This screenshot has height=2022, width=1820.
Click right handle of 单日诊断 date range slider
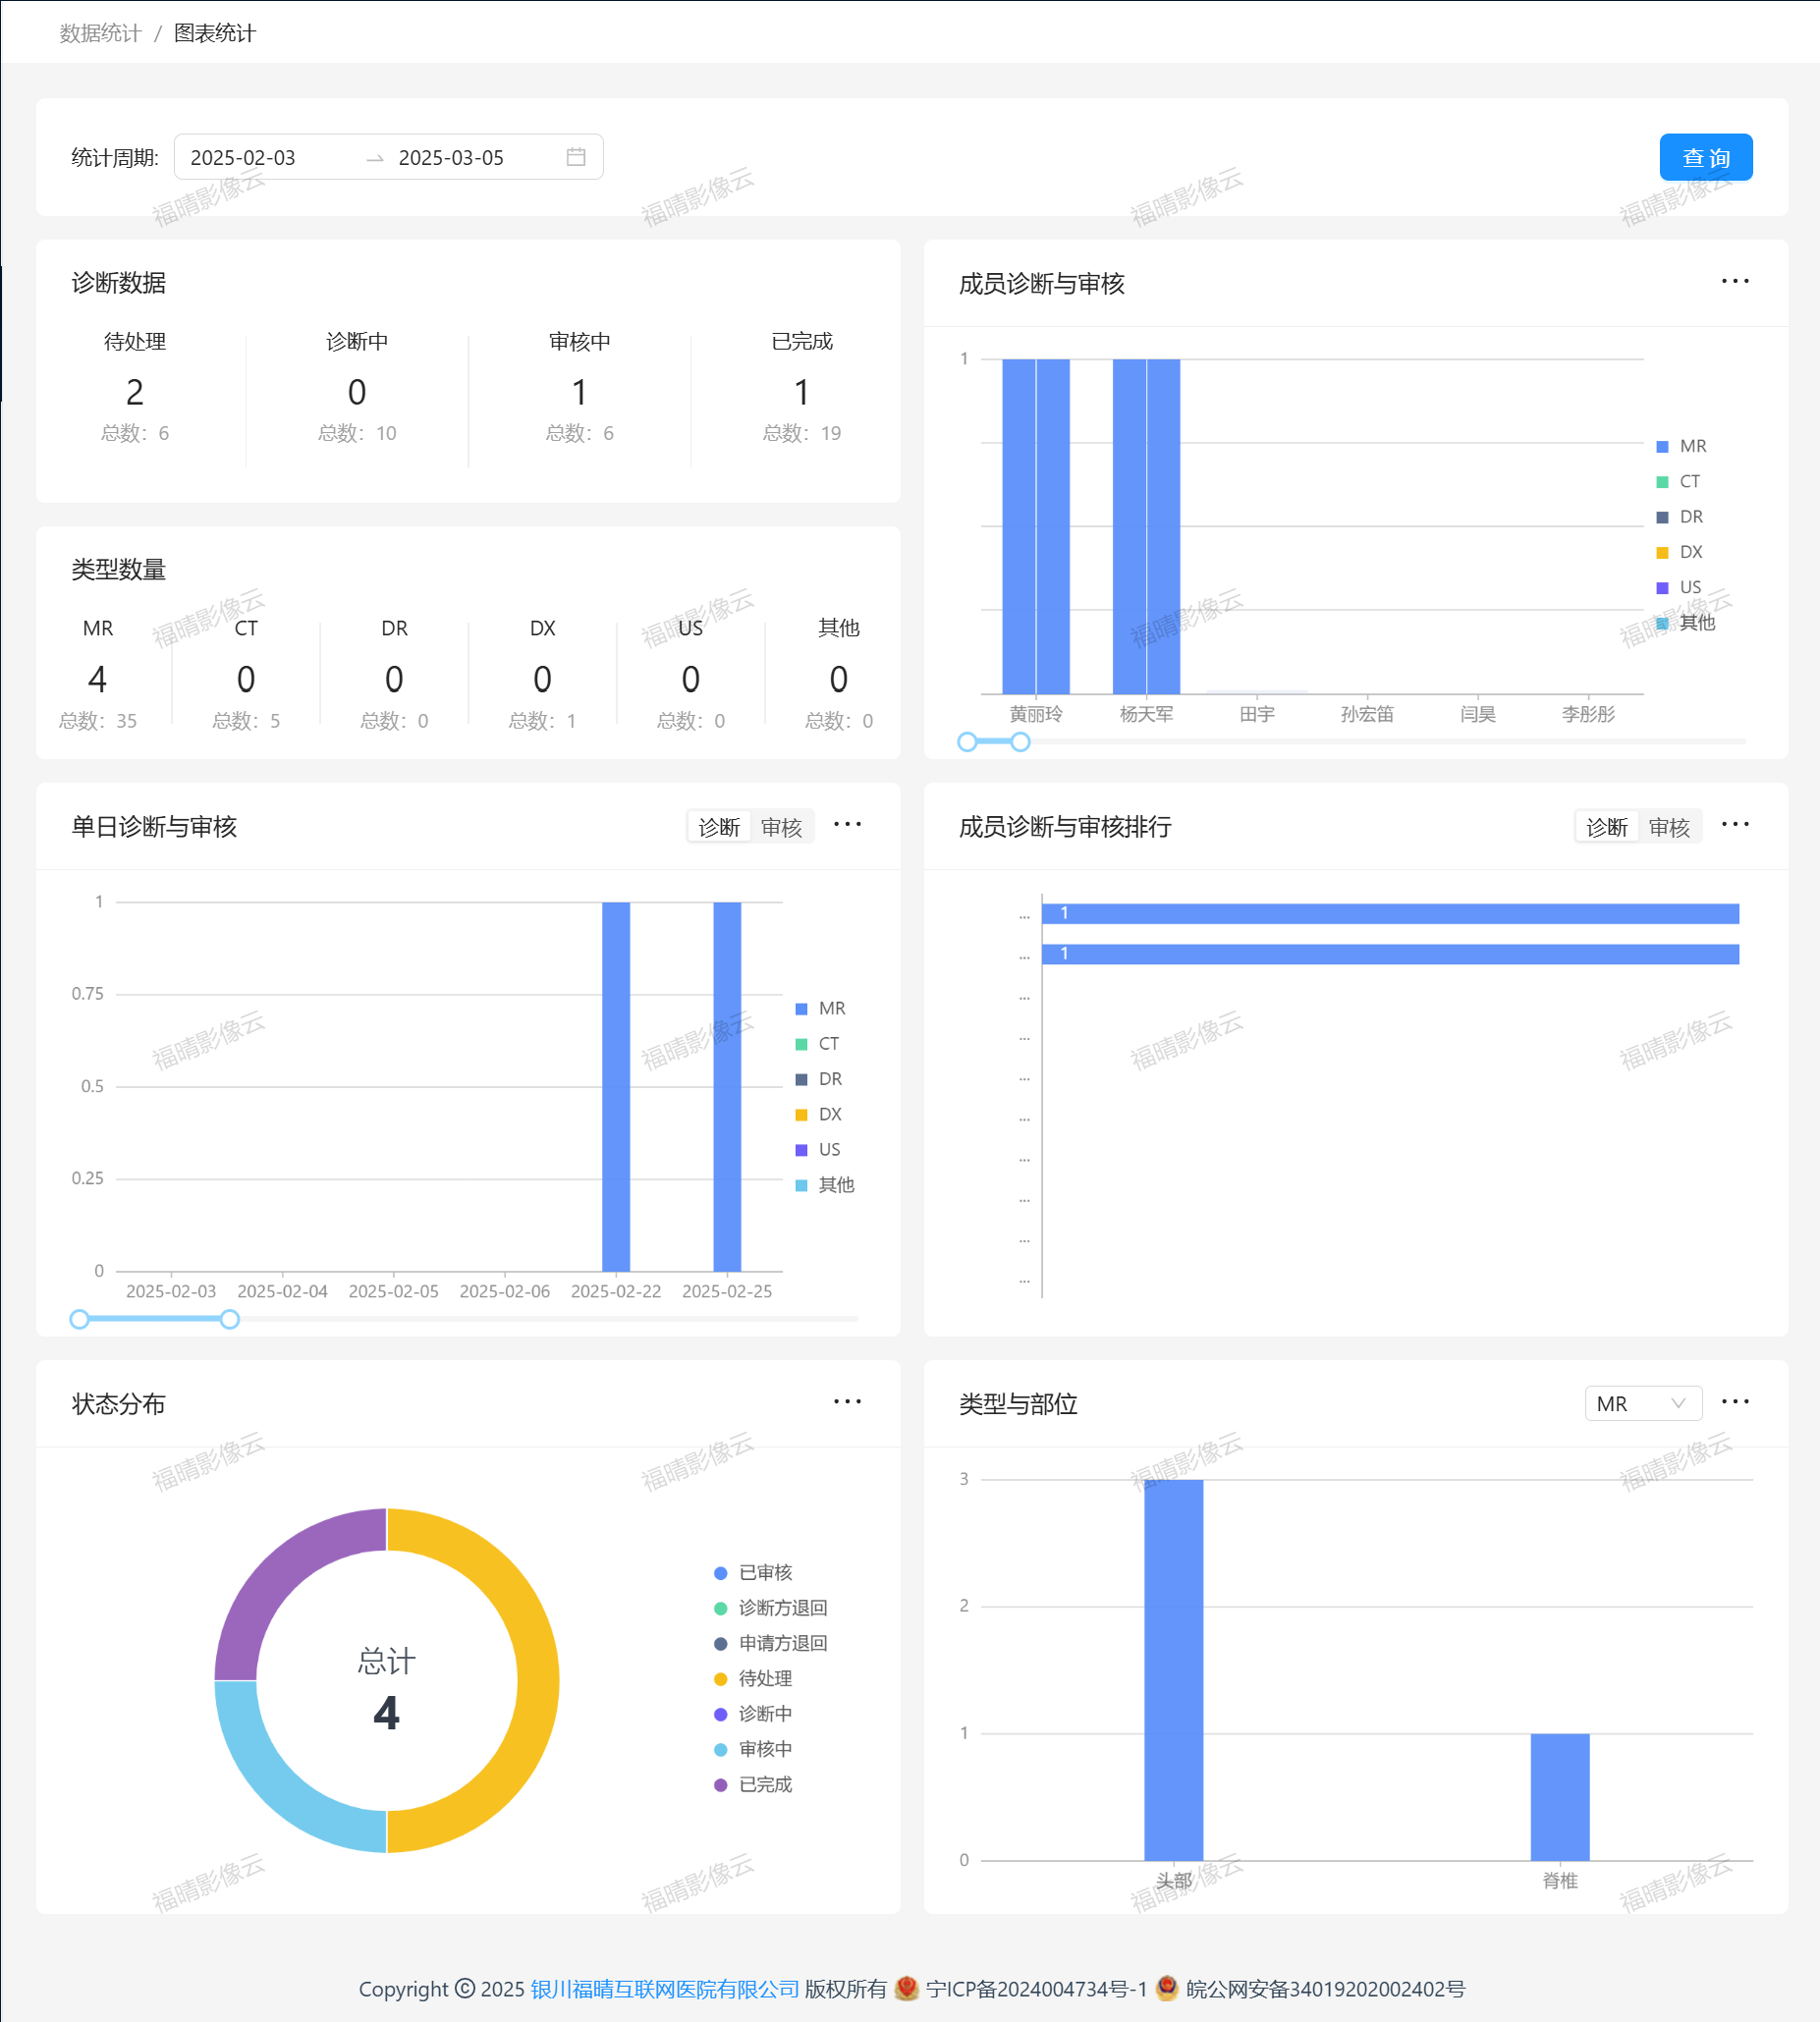(x=230, y=1320)
